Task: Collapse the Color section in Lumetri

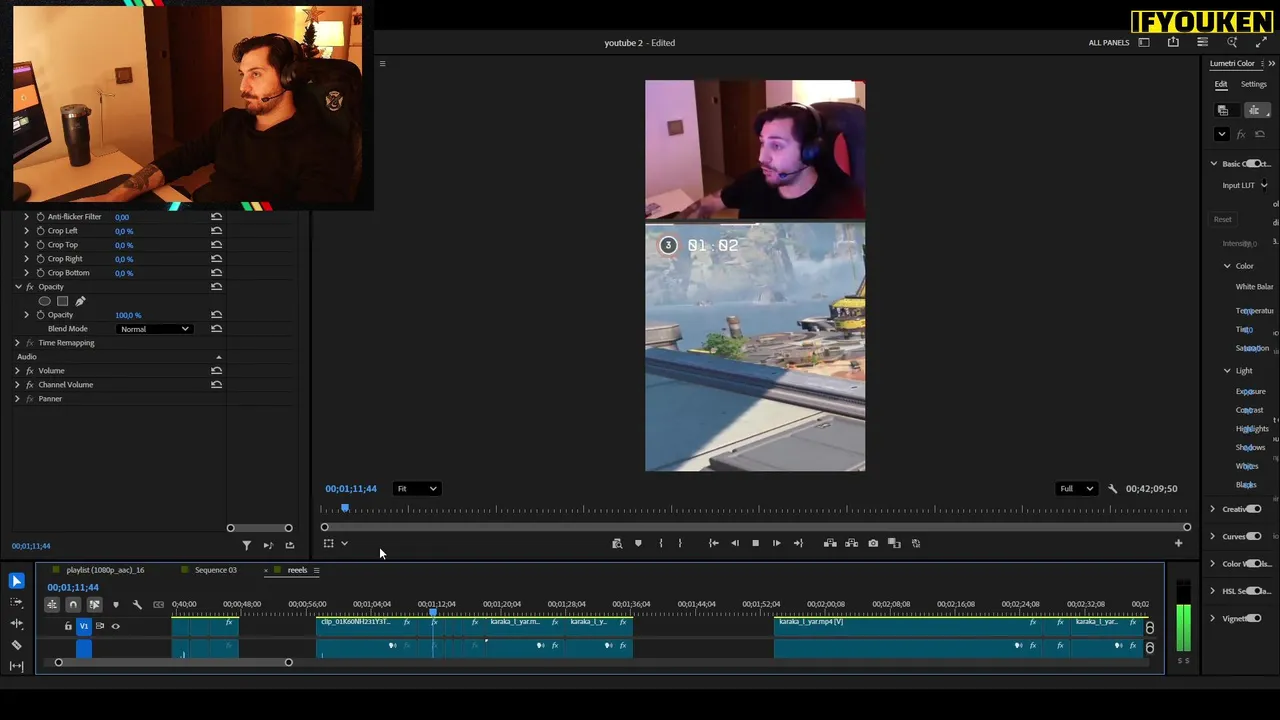Action: (x=1227, y=266)
